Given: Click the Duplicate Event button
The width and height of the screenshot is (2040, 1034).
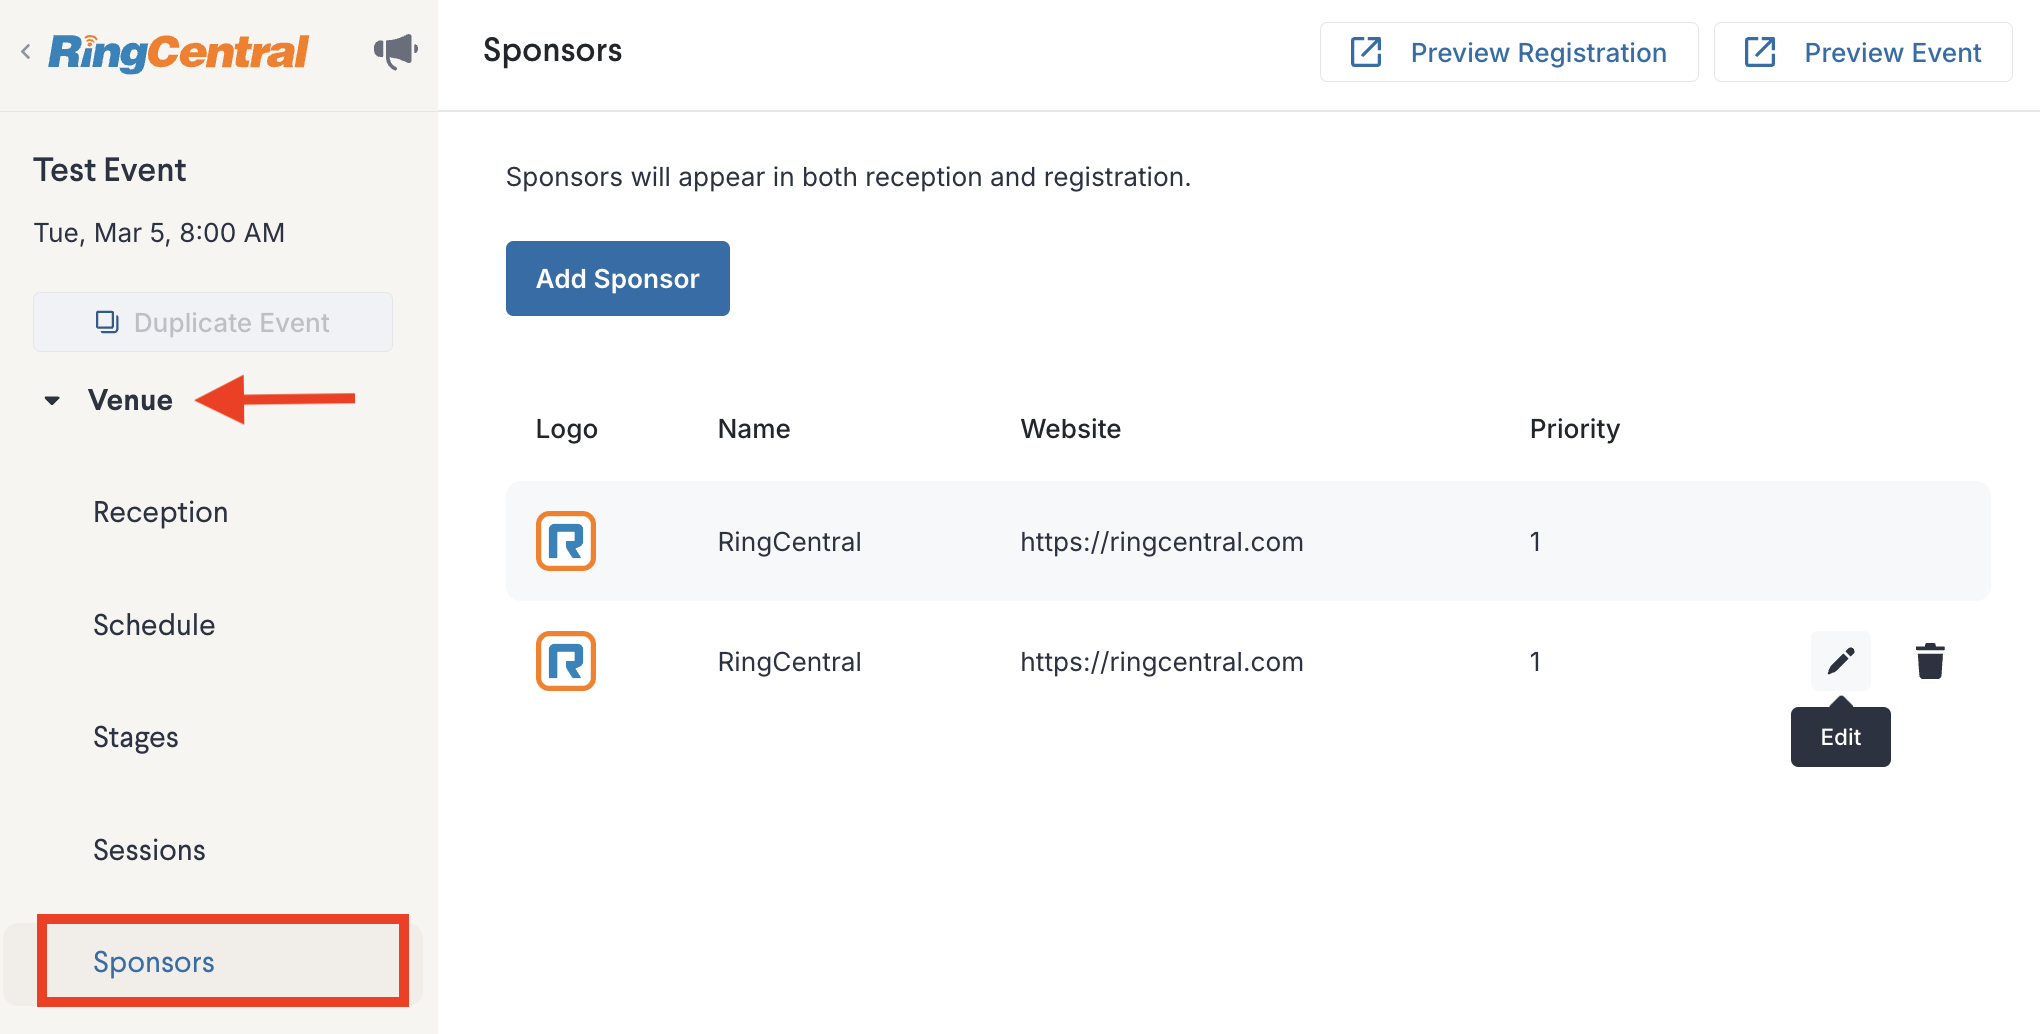Looking at the screenshot, I should pyautogui.click(x=213, y=322).
